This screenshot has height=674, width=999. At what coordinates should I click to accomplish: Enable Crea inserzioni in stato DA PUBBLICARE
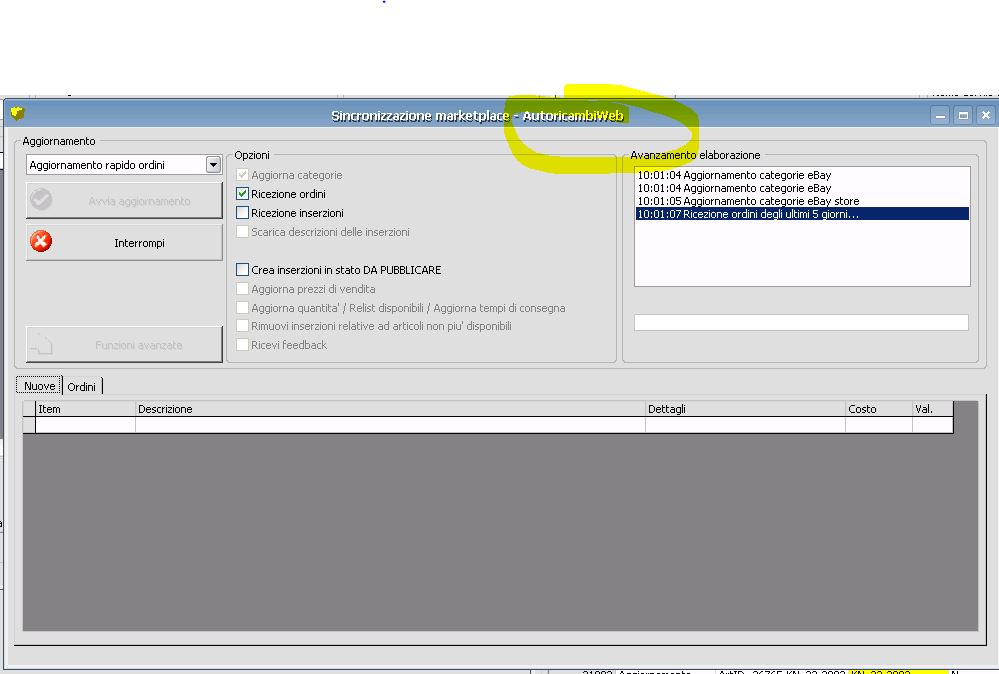coord(242,269)
